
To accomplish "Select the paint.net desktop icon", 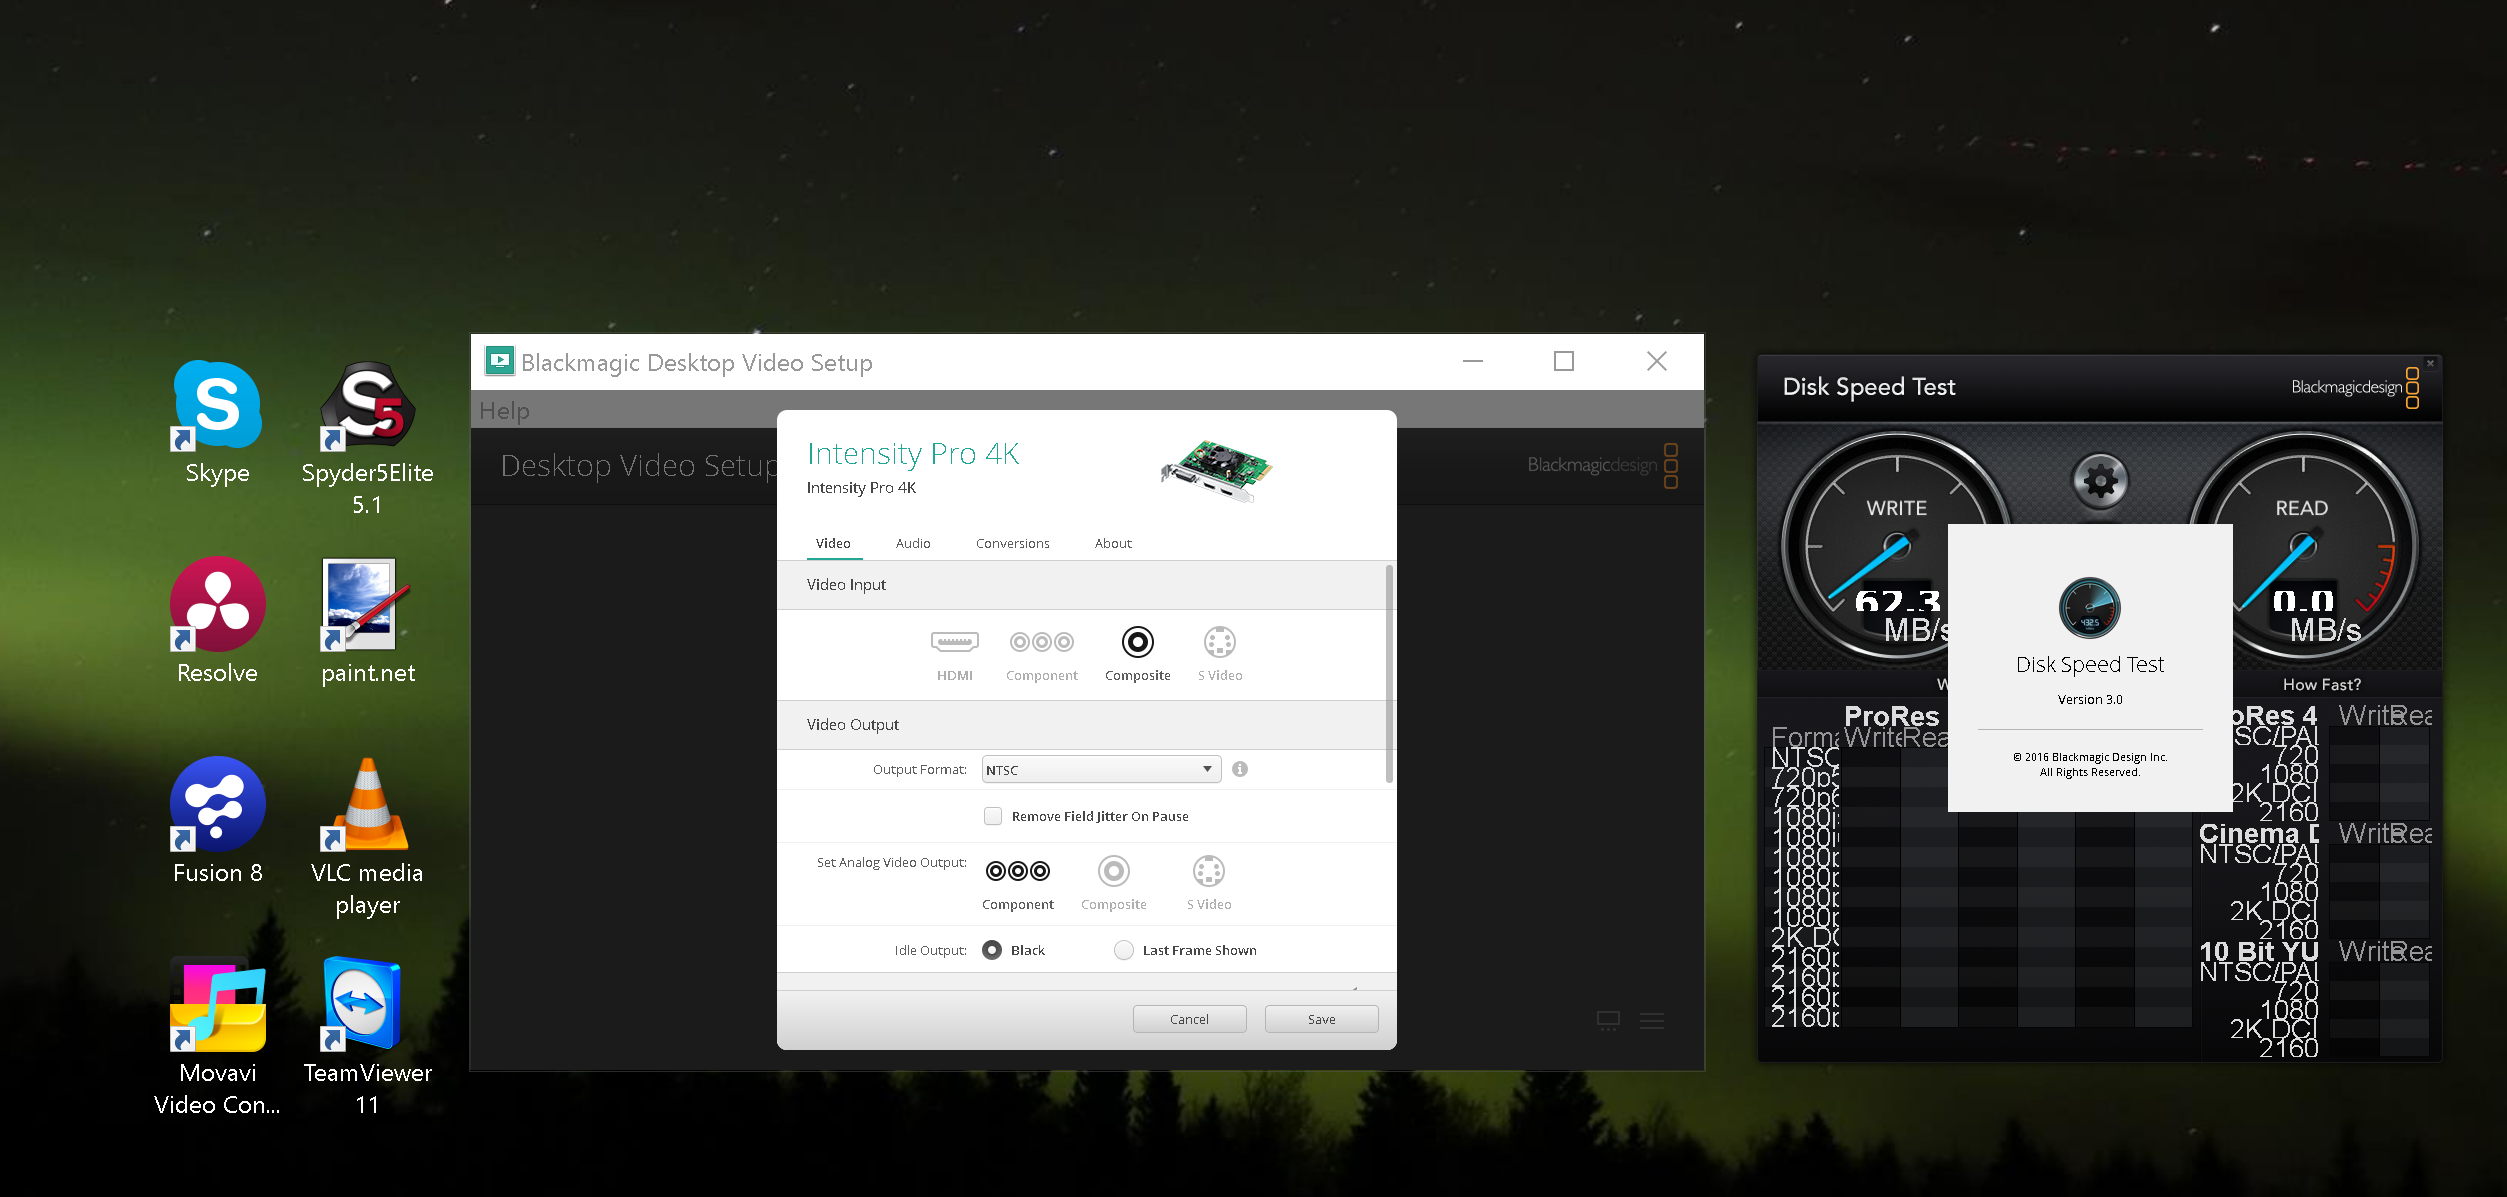I will [x=367, y=621].
